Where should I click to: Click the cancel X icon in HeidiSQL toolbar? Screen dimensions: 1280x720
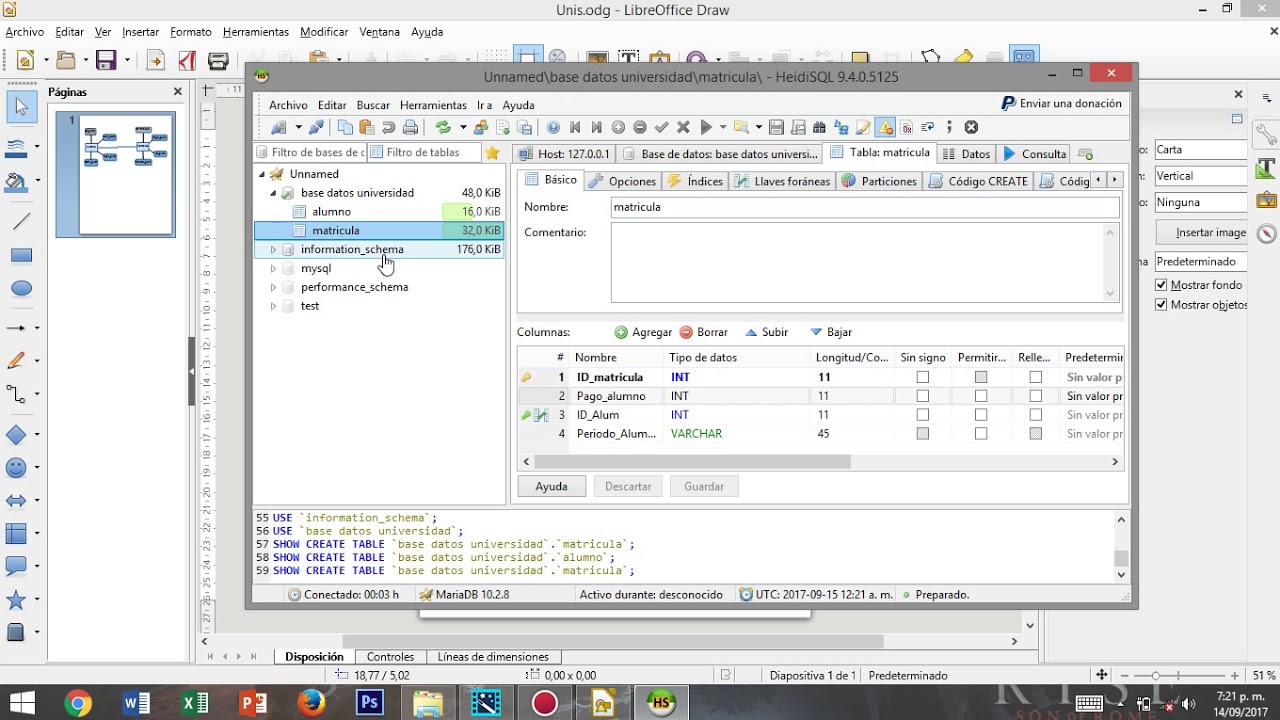click(684, 127)
